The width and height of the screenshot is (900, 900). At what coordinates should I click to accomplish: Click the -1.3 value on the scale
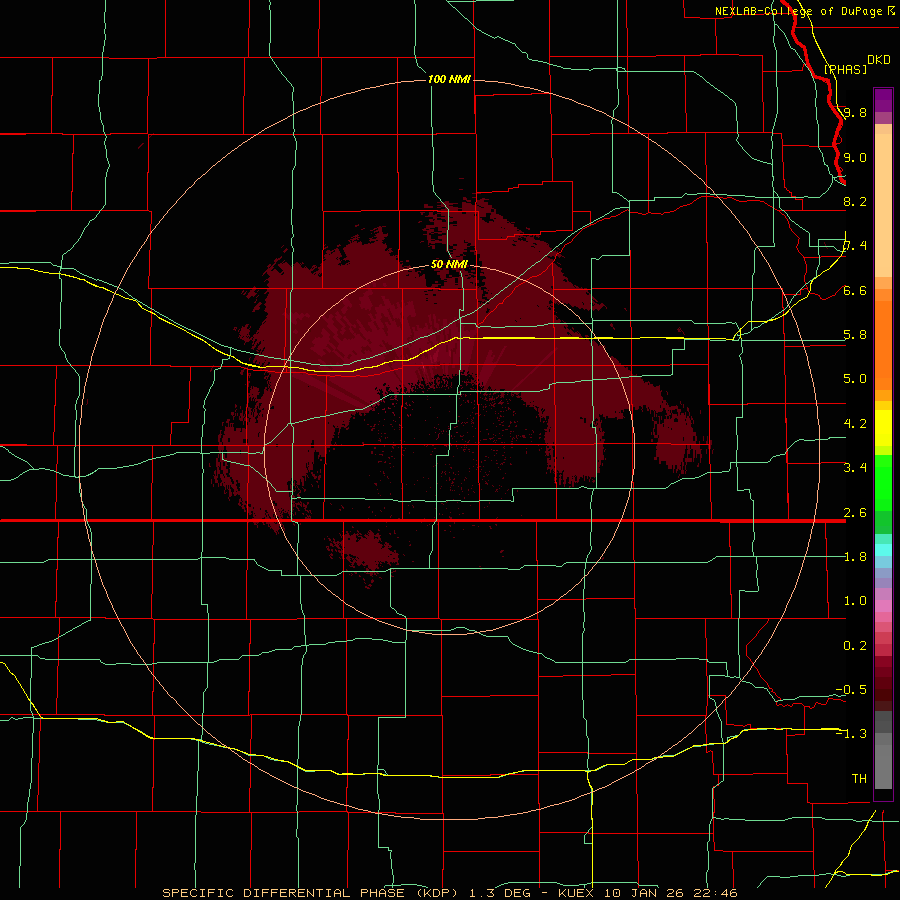(x=851, y=734)
